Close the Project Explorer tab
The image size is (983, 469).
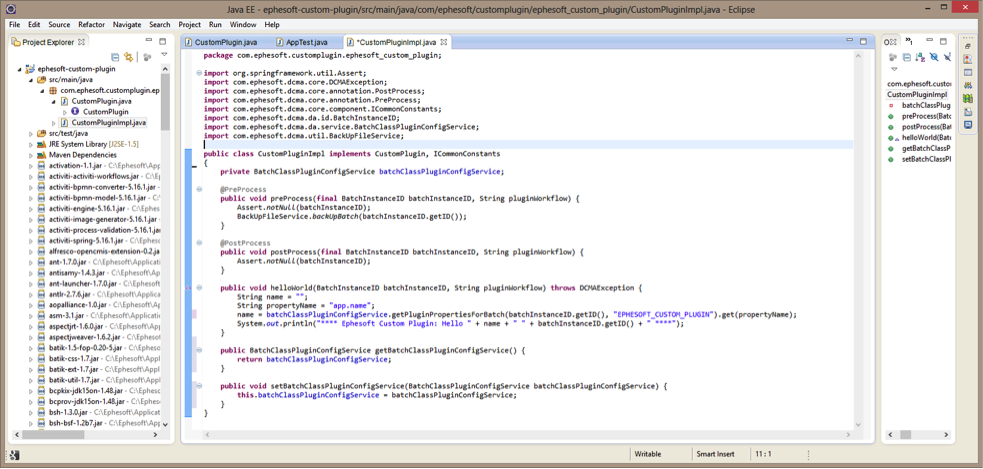pos(81,42)
